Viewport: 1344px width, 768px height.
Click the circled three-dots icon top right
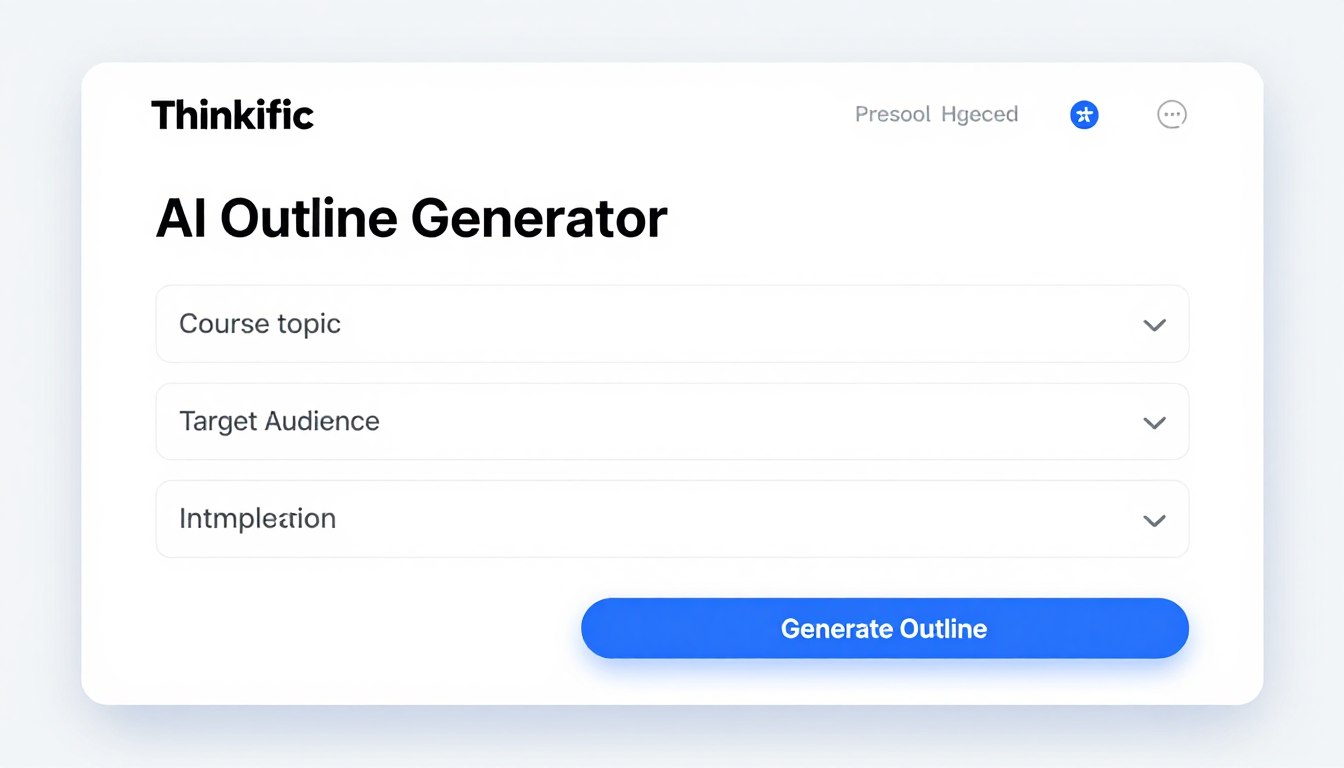coord(1171,114)
